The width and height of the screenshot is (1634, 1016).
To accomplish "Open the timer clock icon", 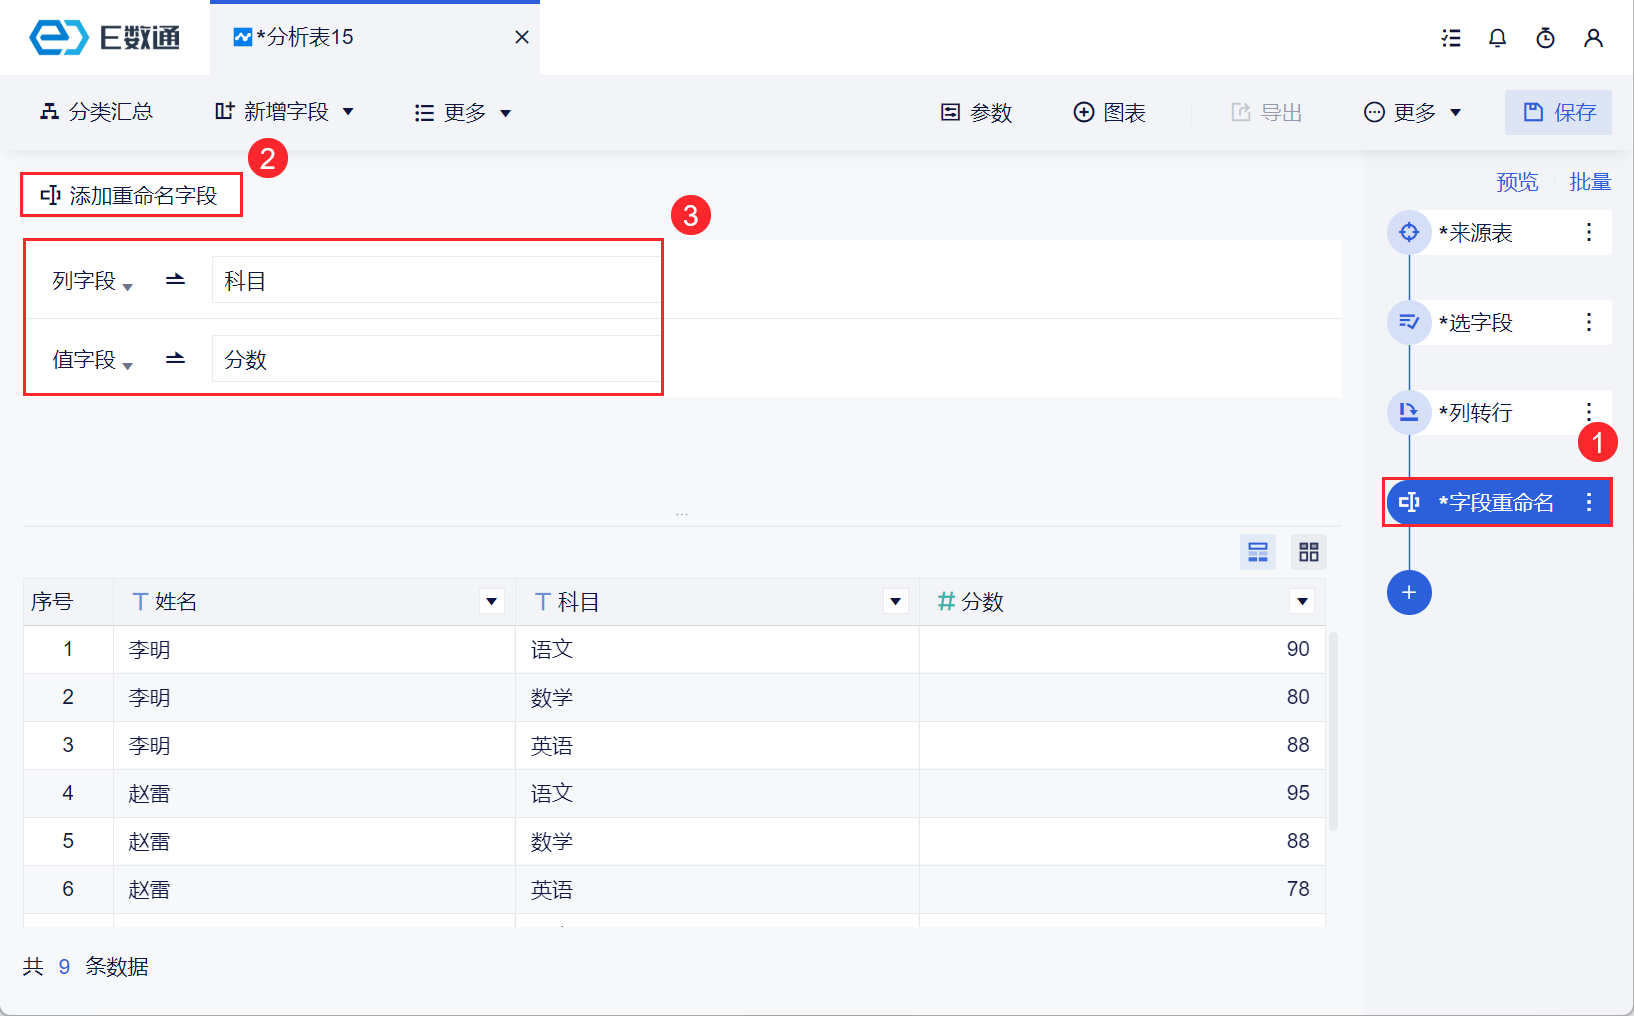I will [1545, 38].
